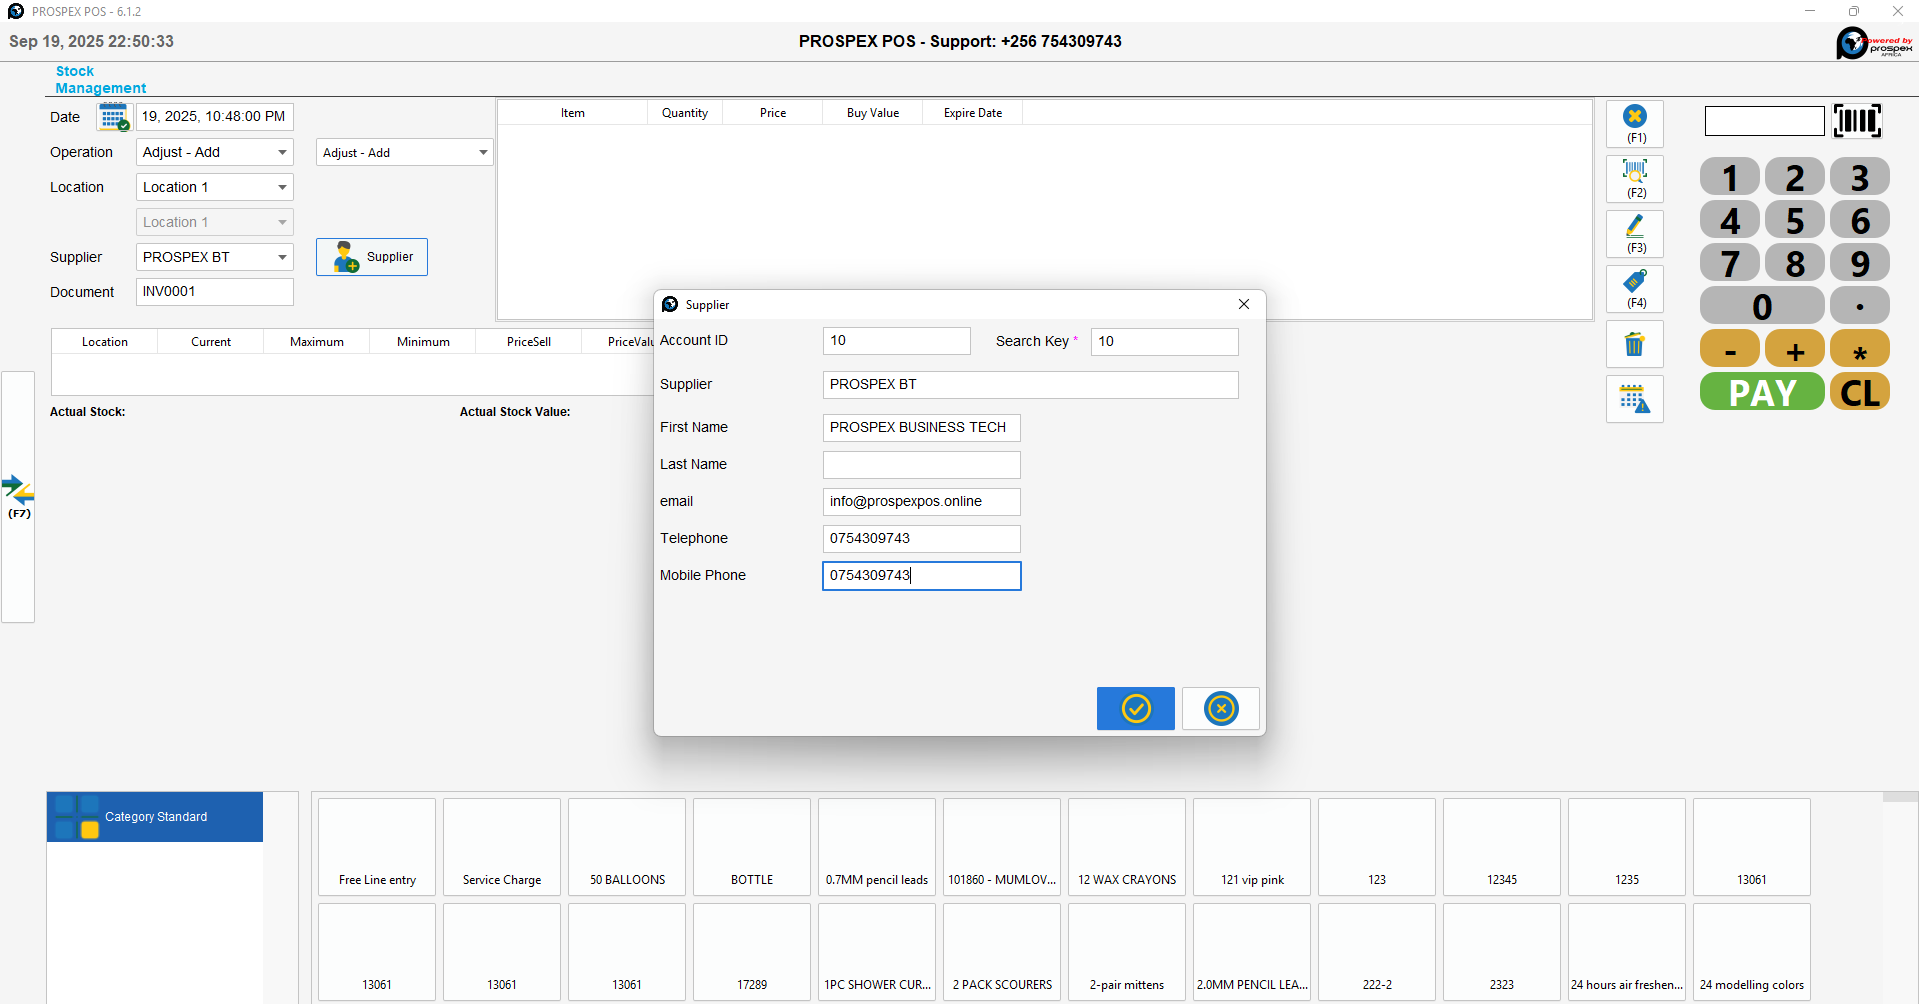Click the PriceSell column header
The image size is (1919, 1004).
point(529,342)
